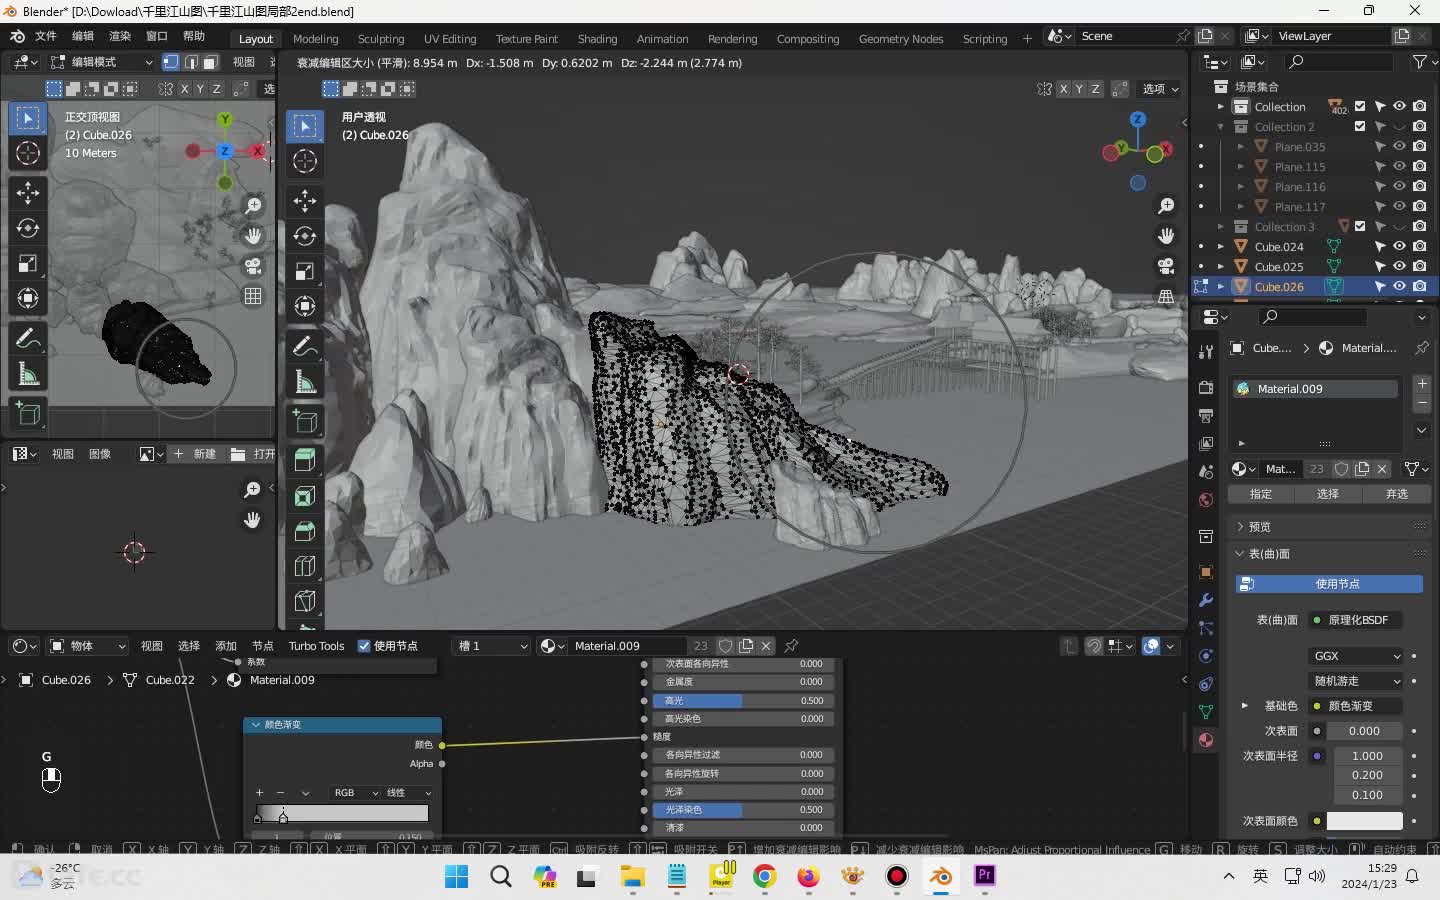The height and width of the screenshot is (900, 1440).
Task: Switch to the Modeling workspace tab
Action: coord(316,38)
